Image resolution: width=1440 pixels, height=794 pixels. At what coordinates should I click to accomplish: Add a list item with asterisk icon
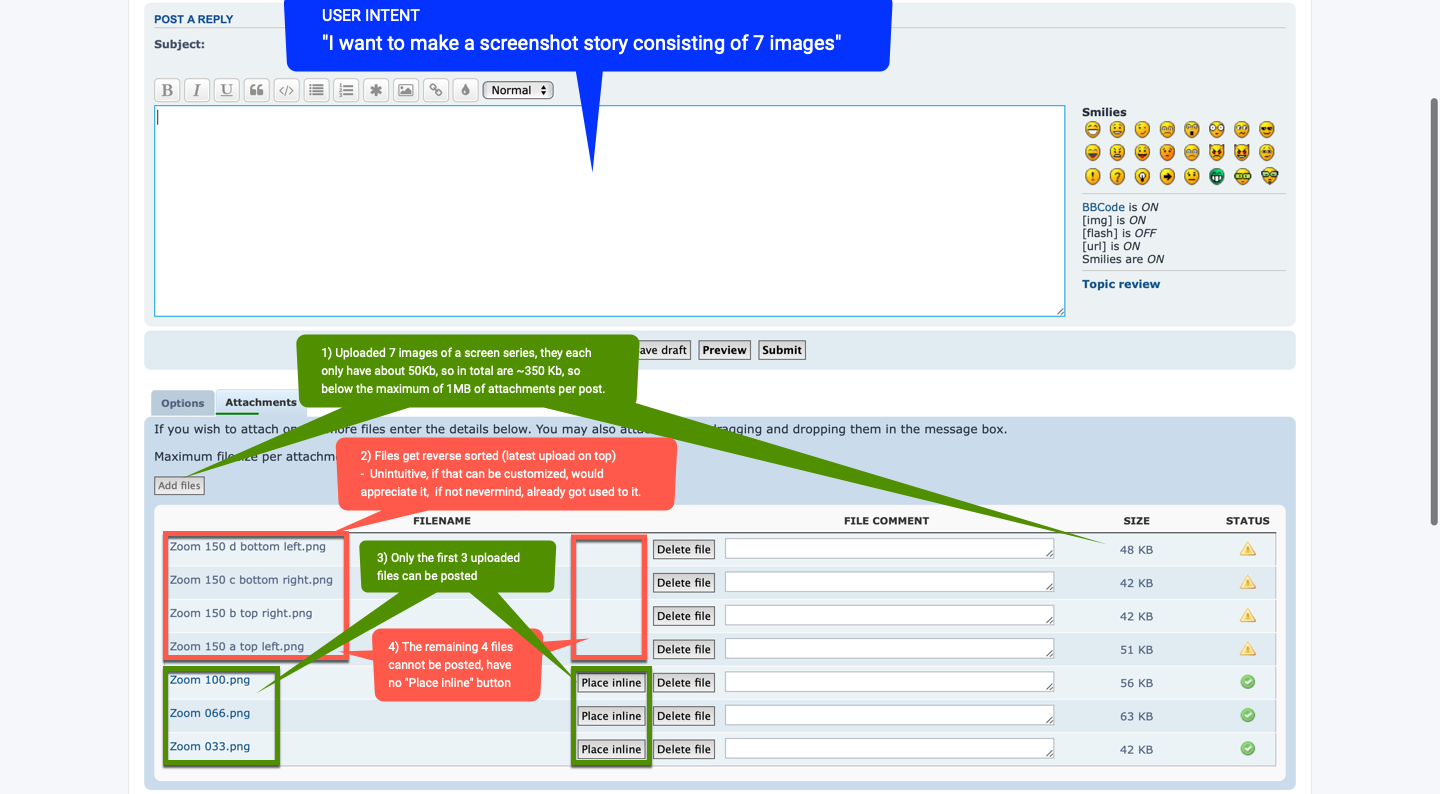[x=376, y=90]
